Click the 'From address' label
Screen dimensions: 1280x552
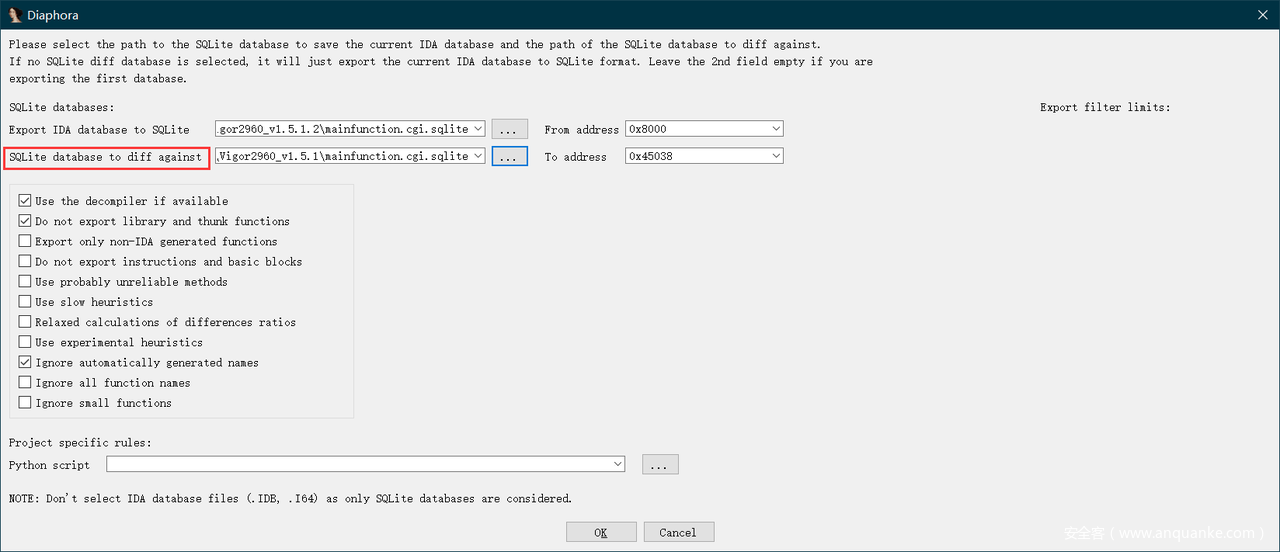pos(582,130)
